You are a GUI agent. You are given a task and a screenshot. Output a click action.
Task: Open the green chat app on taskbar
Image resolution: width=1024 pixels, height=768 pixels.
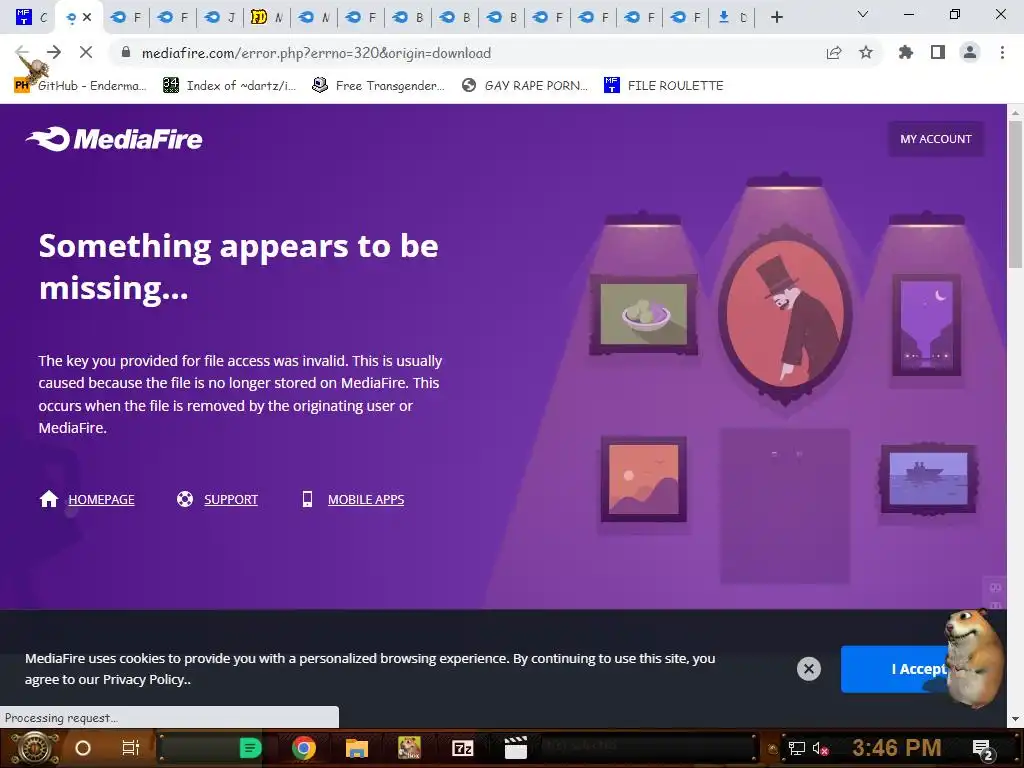point(250,748)
